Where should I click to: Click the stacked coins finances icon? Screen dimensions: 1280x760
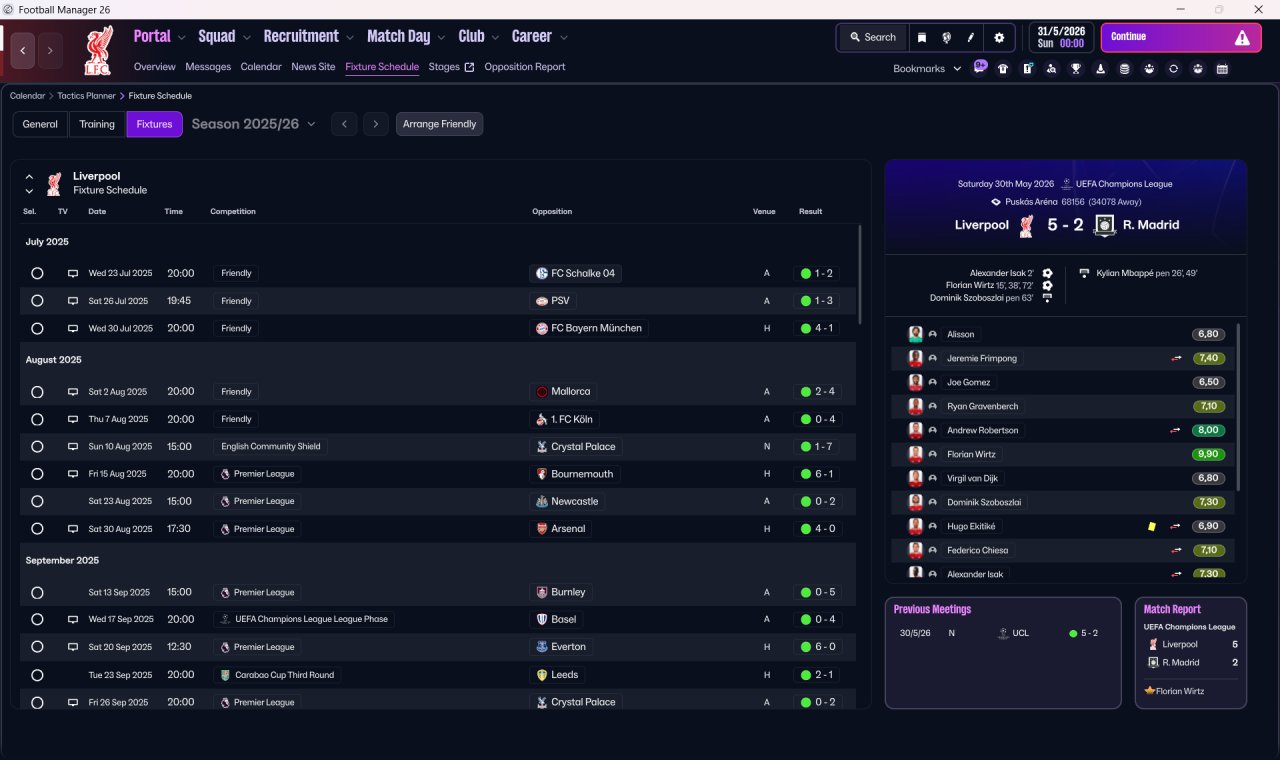pyautogui.click(x=1125, y=69)
